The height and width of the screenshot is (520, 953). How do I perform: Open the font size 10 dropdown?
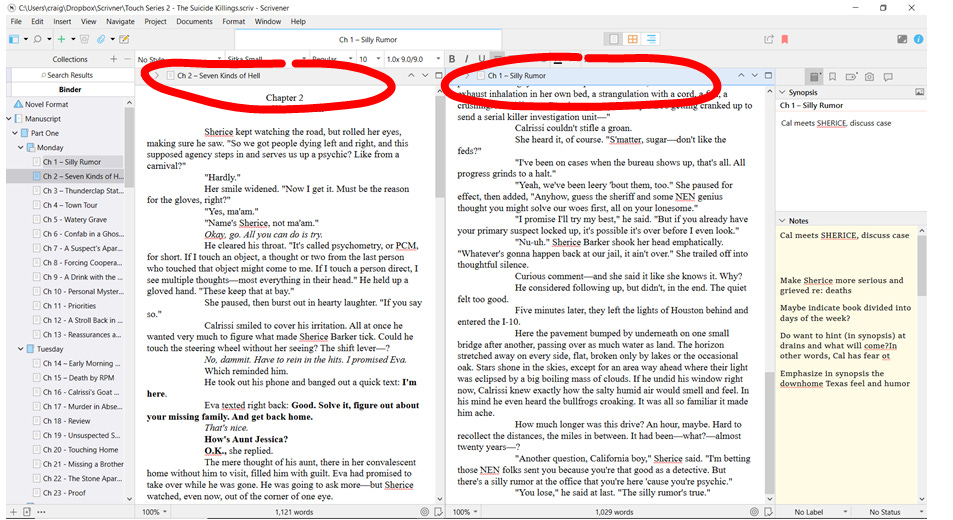pos(369,59)
